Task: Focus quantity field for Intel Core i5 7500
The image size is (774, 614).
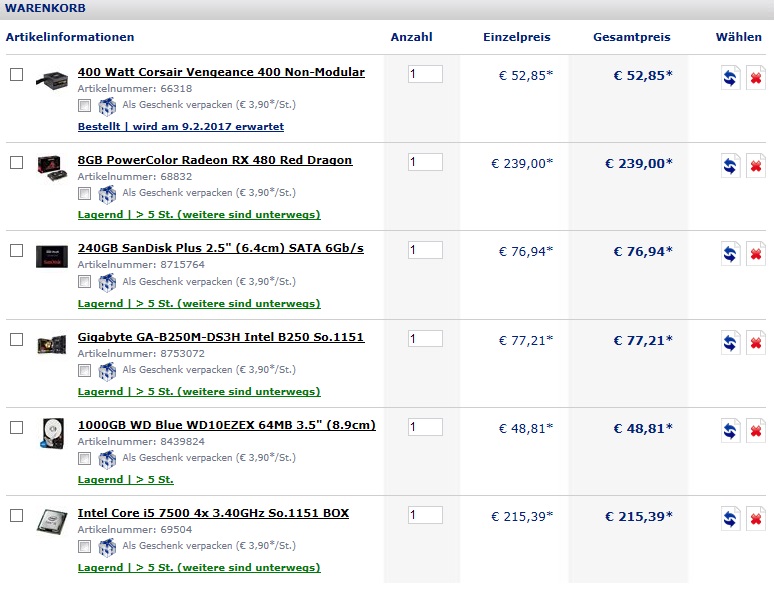Action: pos(425,515)
